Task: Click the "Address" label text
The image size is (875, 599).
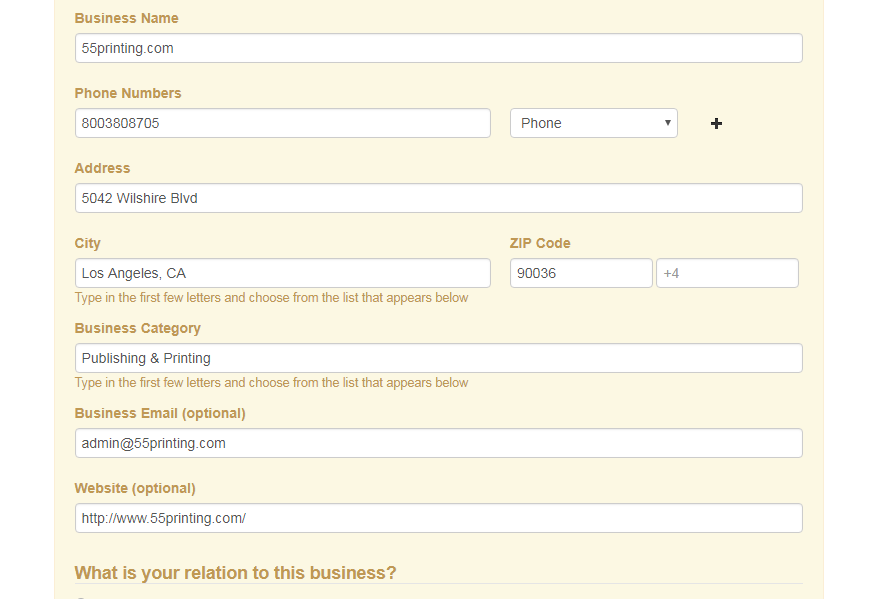Action: (x=102, y=168)
